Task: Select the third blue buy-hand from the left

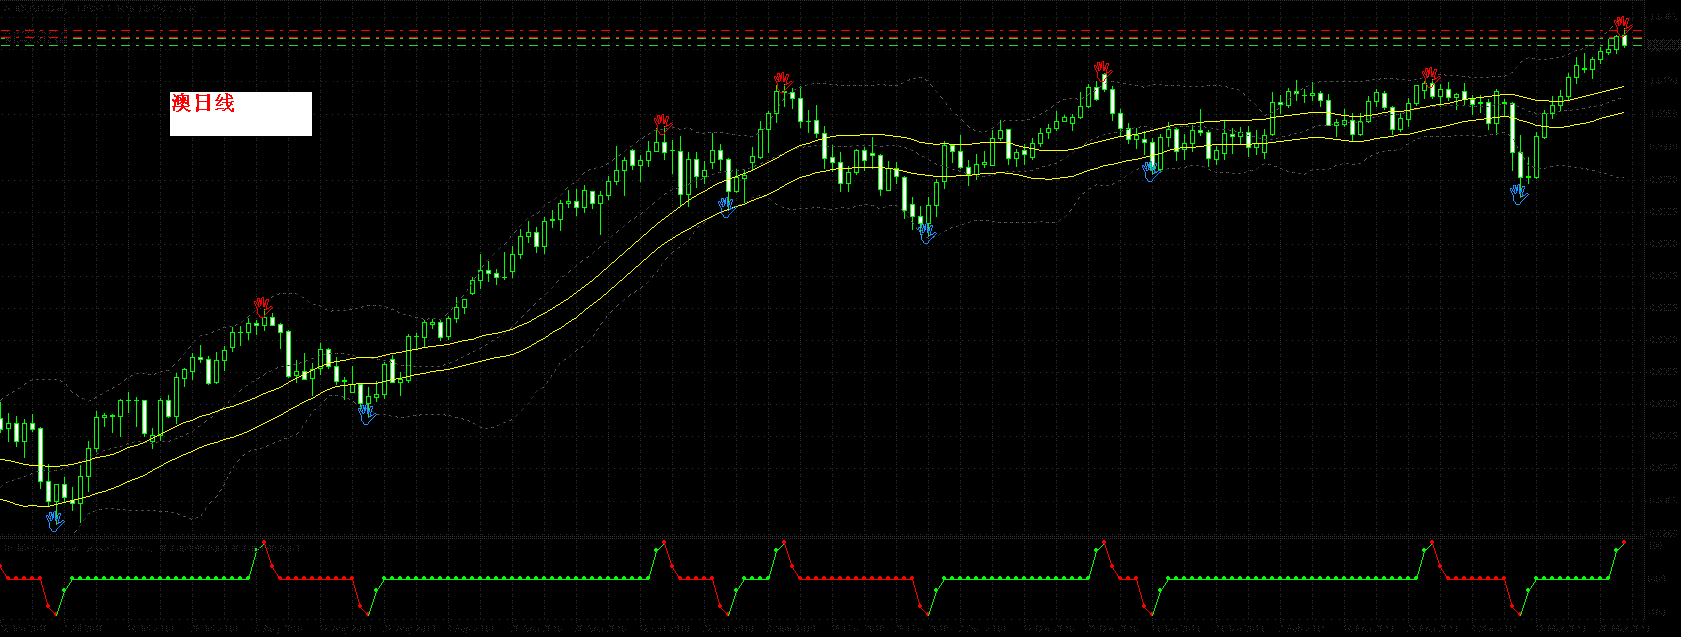Action: coord(727,206)
